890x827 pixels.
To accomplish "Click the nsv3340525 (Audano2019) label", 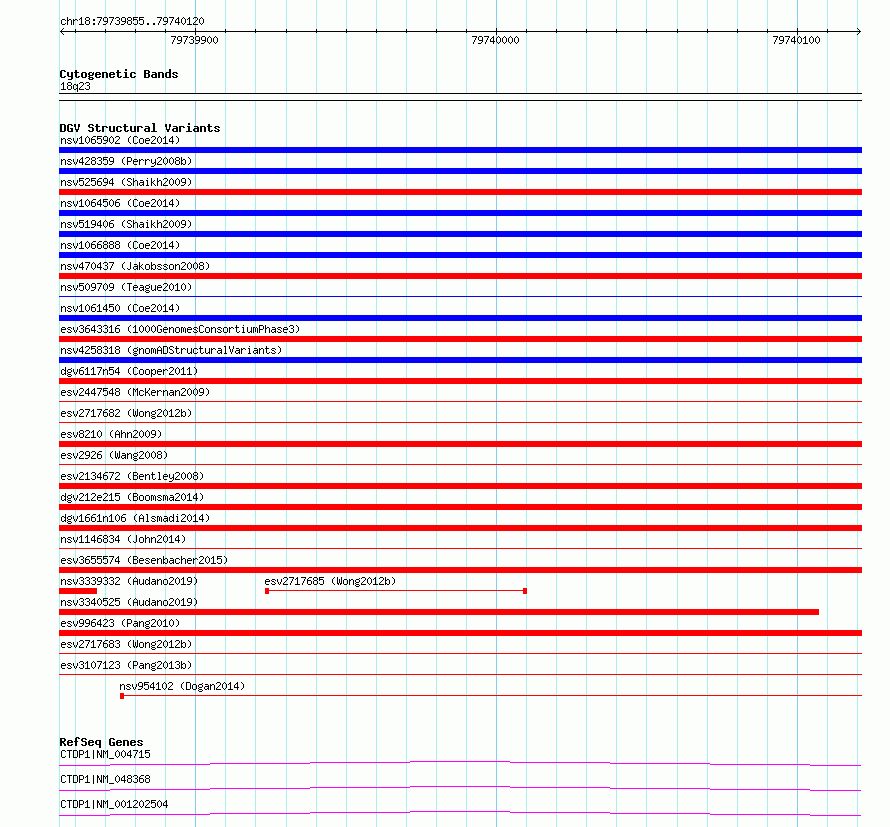I will click(129, 602).
